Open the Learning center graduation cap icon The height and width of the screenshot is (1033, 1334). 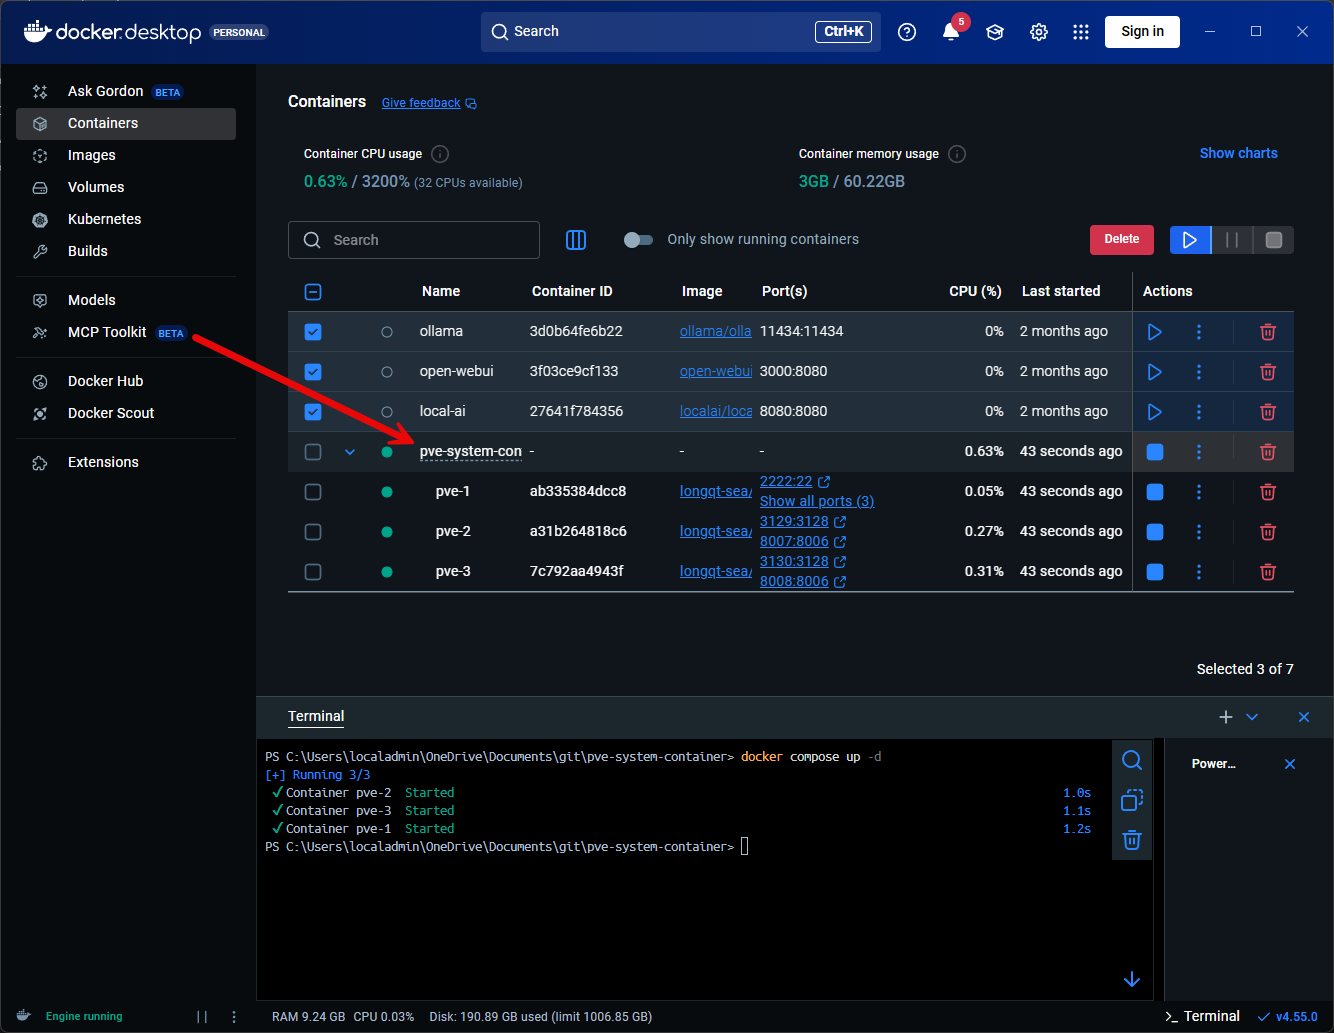(x=995, y=32)
